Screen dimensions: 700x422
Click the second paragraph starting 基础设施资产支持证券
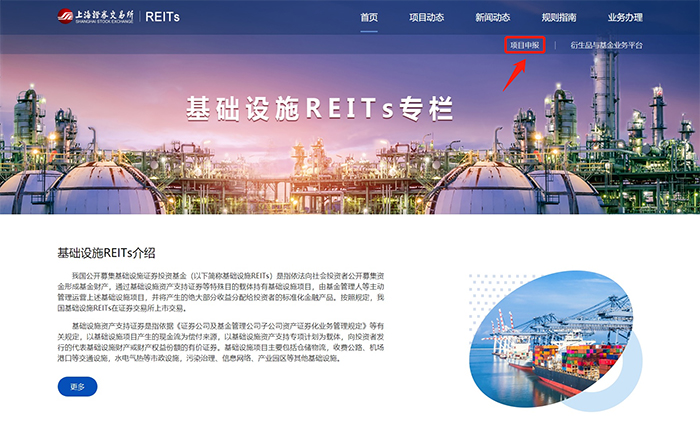pyautogui.click(x=221, y=342)
